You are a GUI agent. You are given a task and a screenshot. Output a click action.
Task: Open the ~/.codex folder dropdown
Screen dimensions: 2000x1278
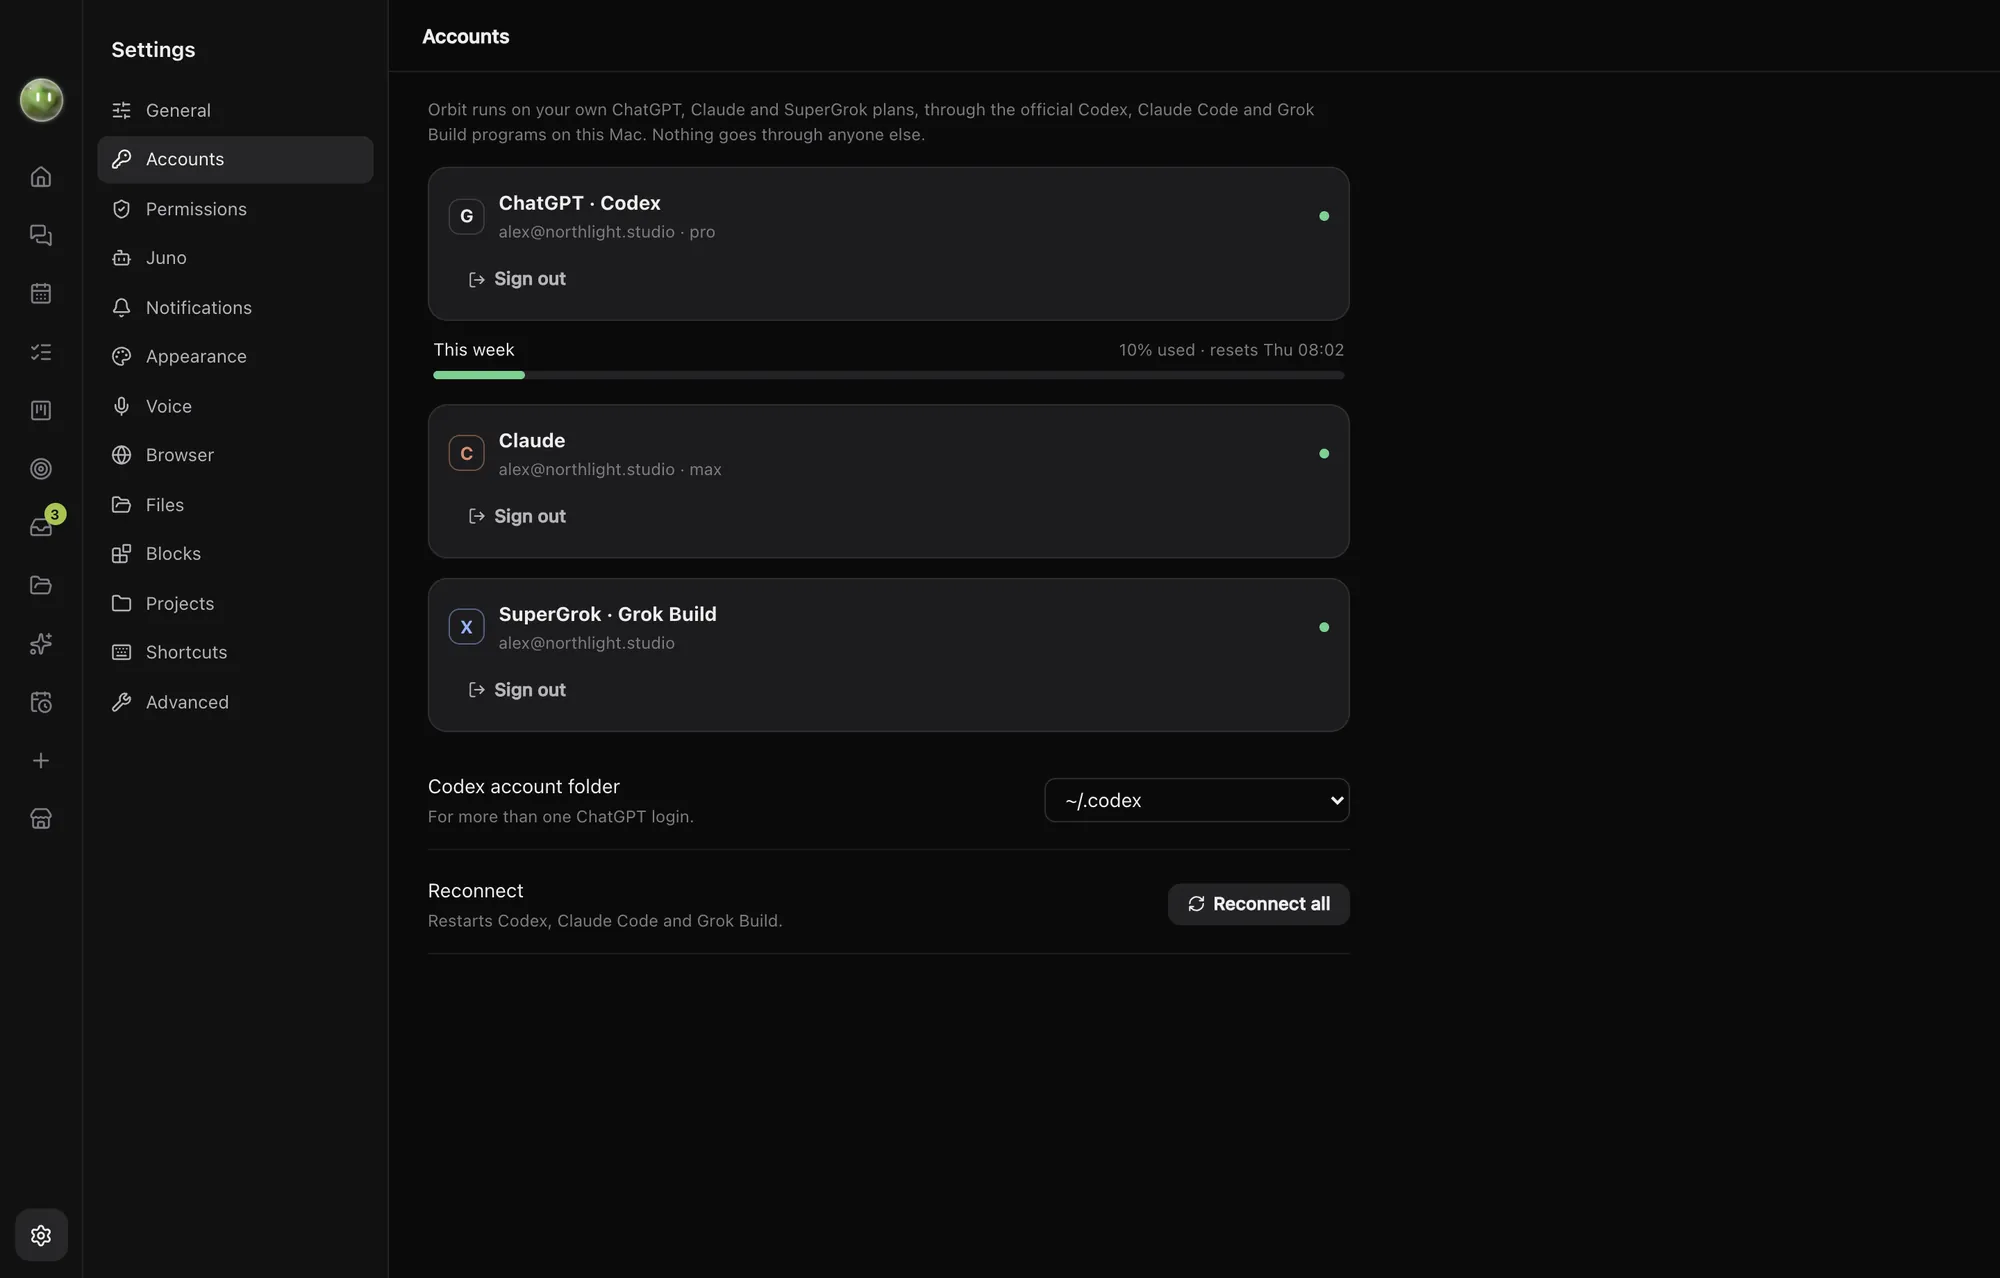(x=1197, y=800)
